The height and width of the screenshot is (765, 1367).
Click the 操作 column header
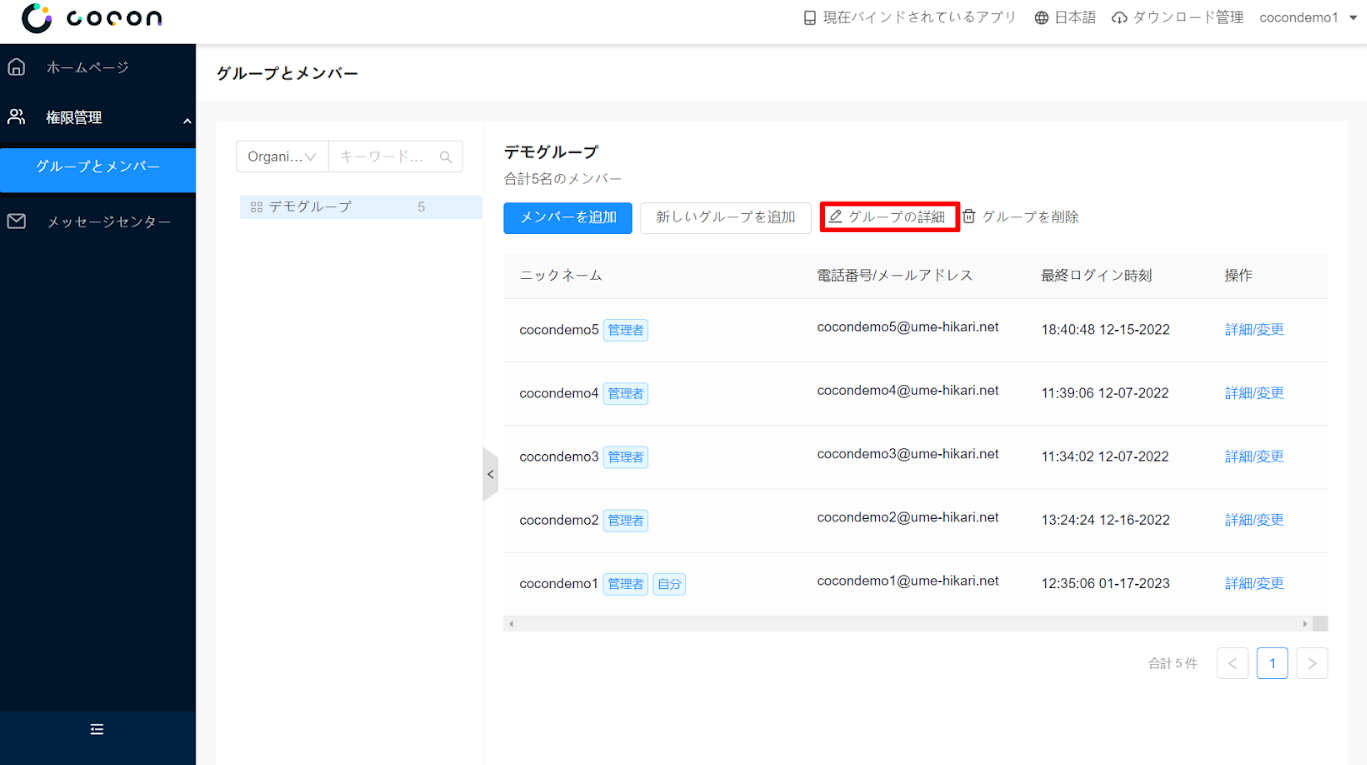[x=1238, y=275]
